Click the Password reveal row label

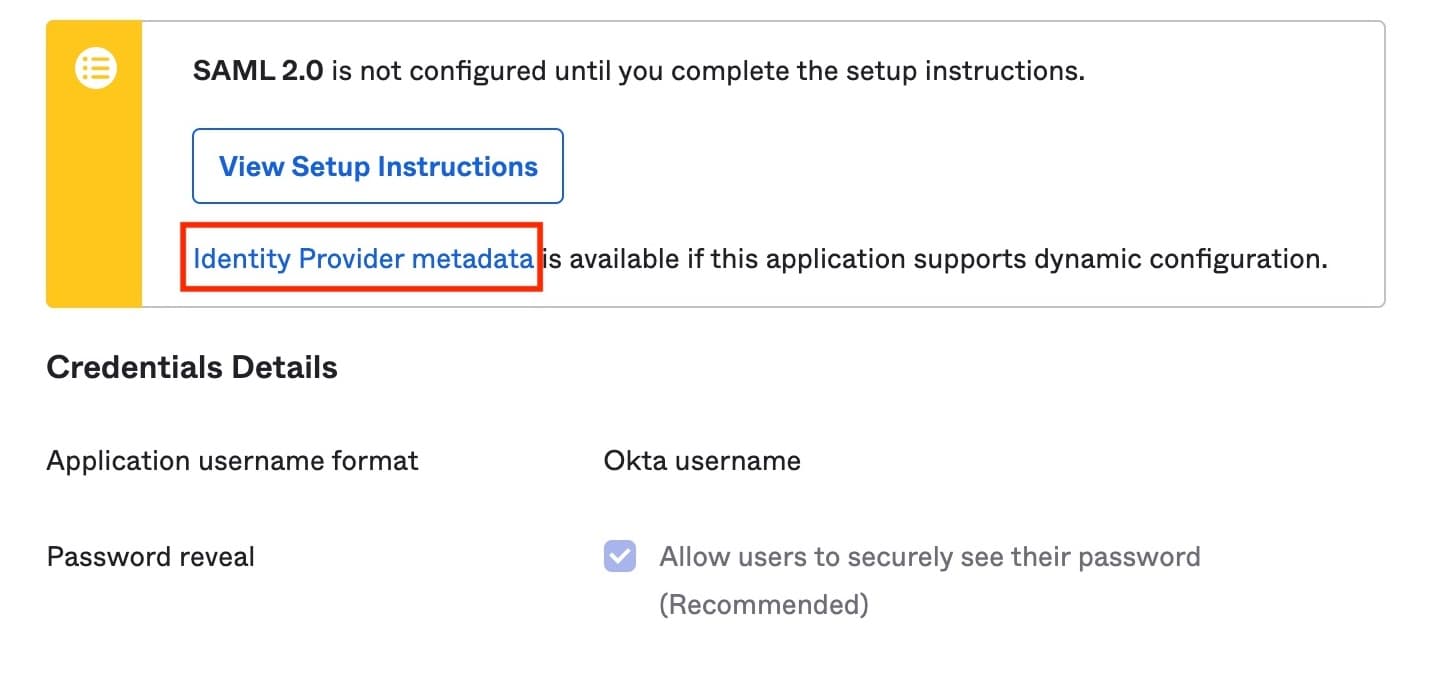tap(150, 556)
